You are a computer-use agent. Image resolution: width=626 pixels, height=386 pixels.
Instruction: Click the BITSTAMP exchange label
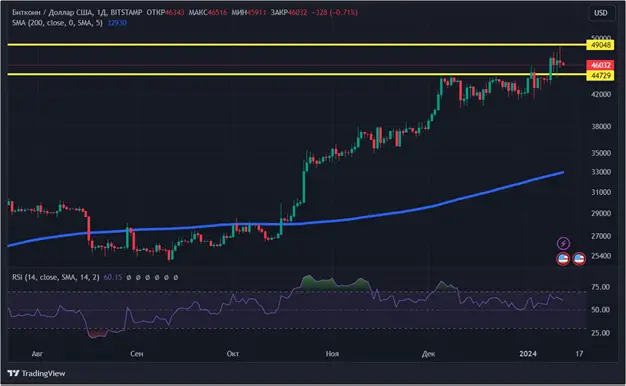(x=126, y=12)
